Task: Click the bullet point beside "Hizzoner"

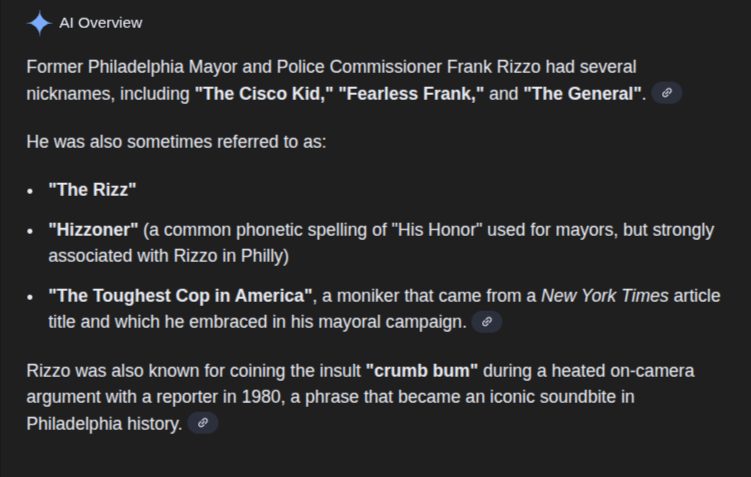Action: click(31, 231)
